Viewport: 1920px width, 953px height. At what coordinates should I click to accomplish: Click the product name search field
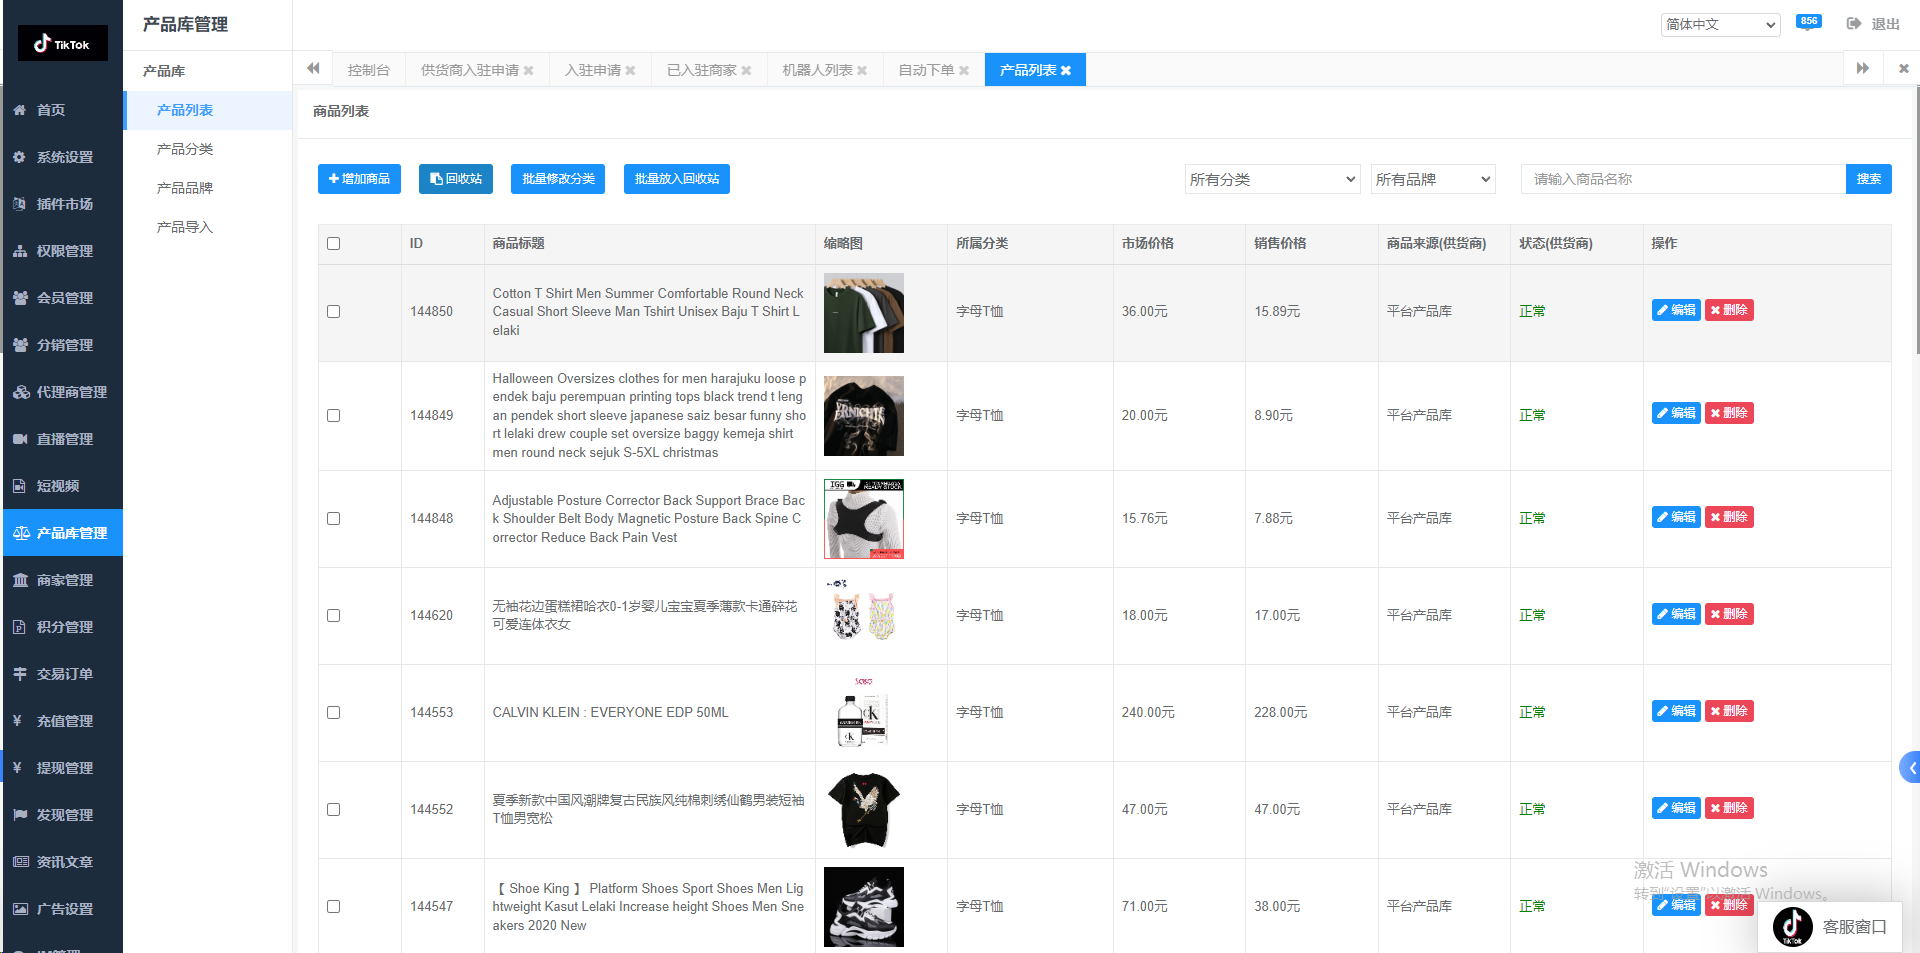1682,179
